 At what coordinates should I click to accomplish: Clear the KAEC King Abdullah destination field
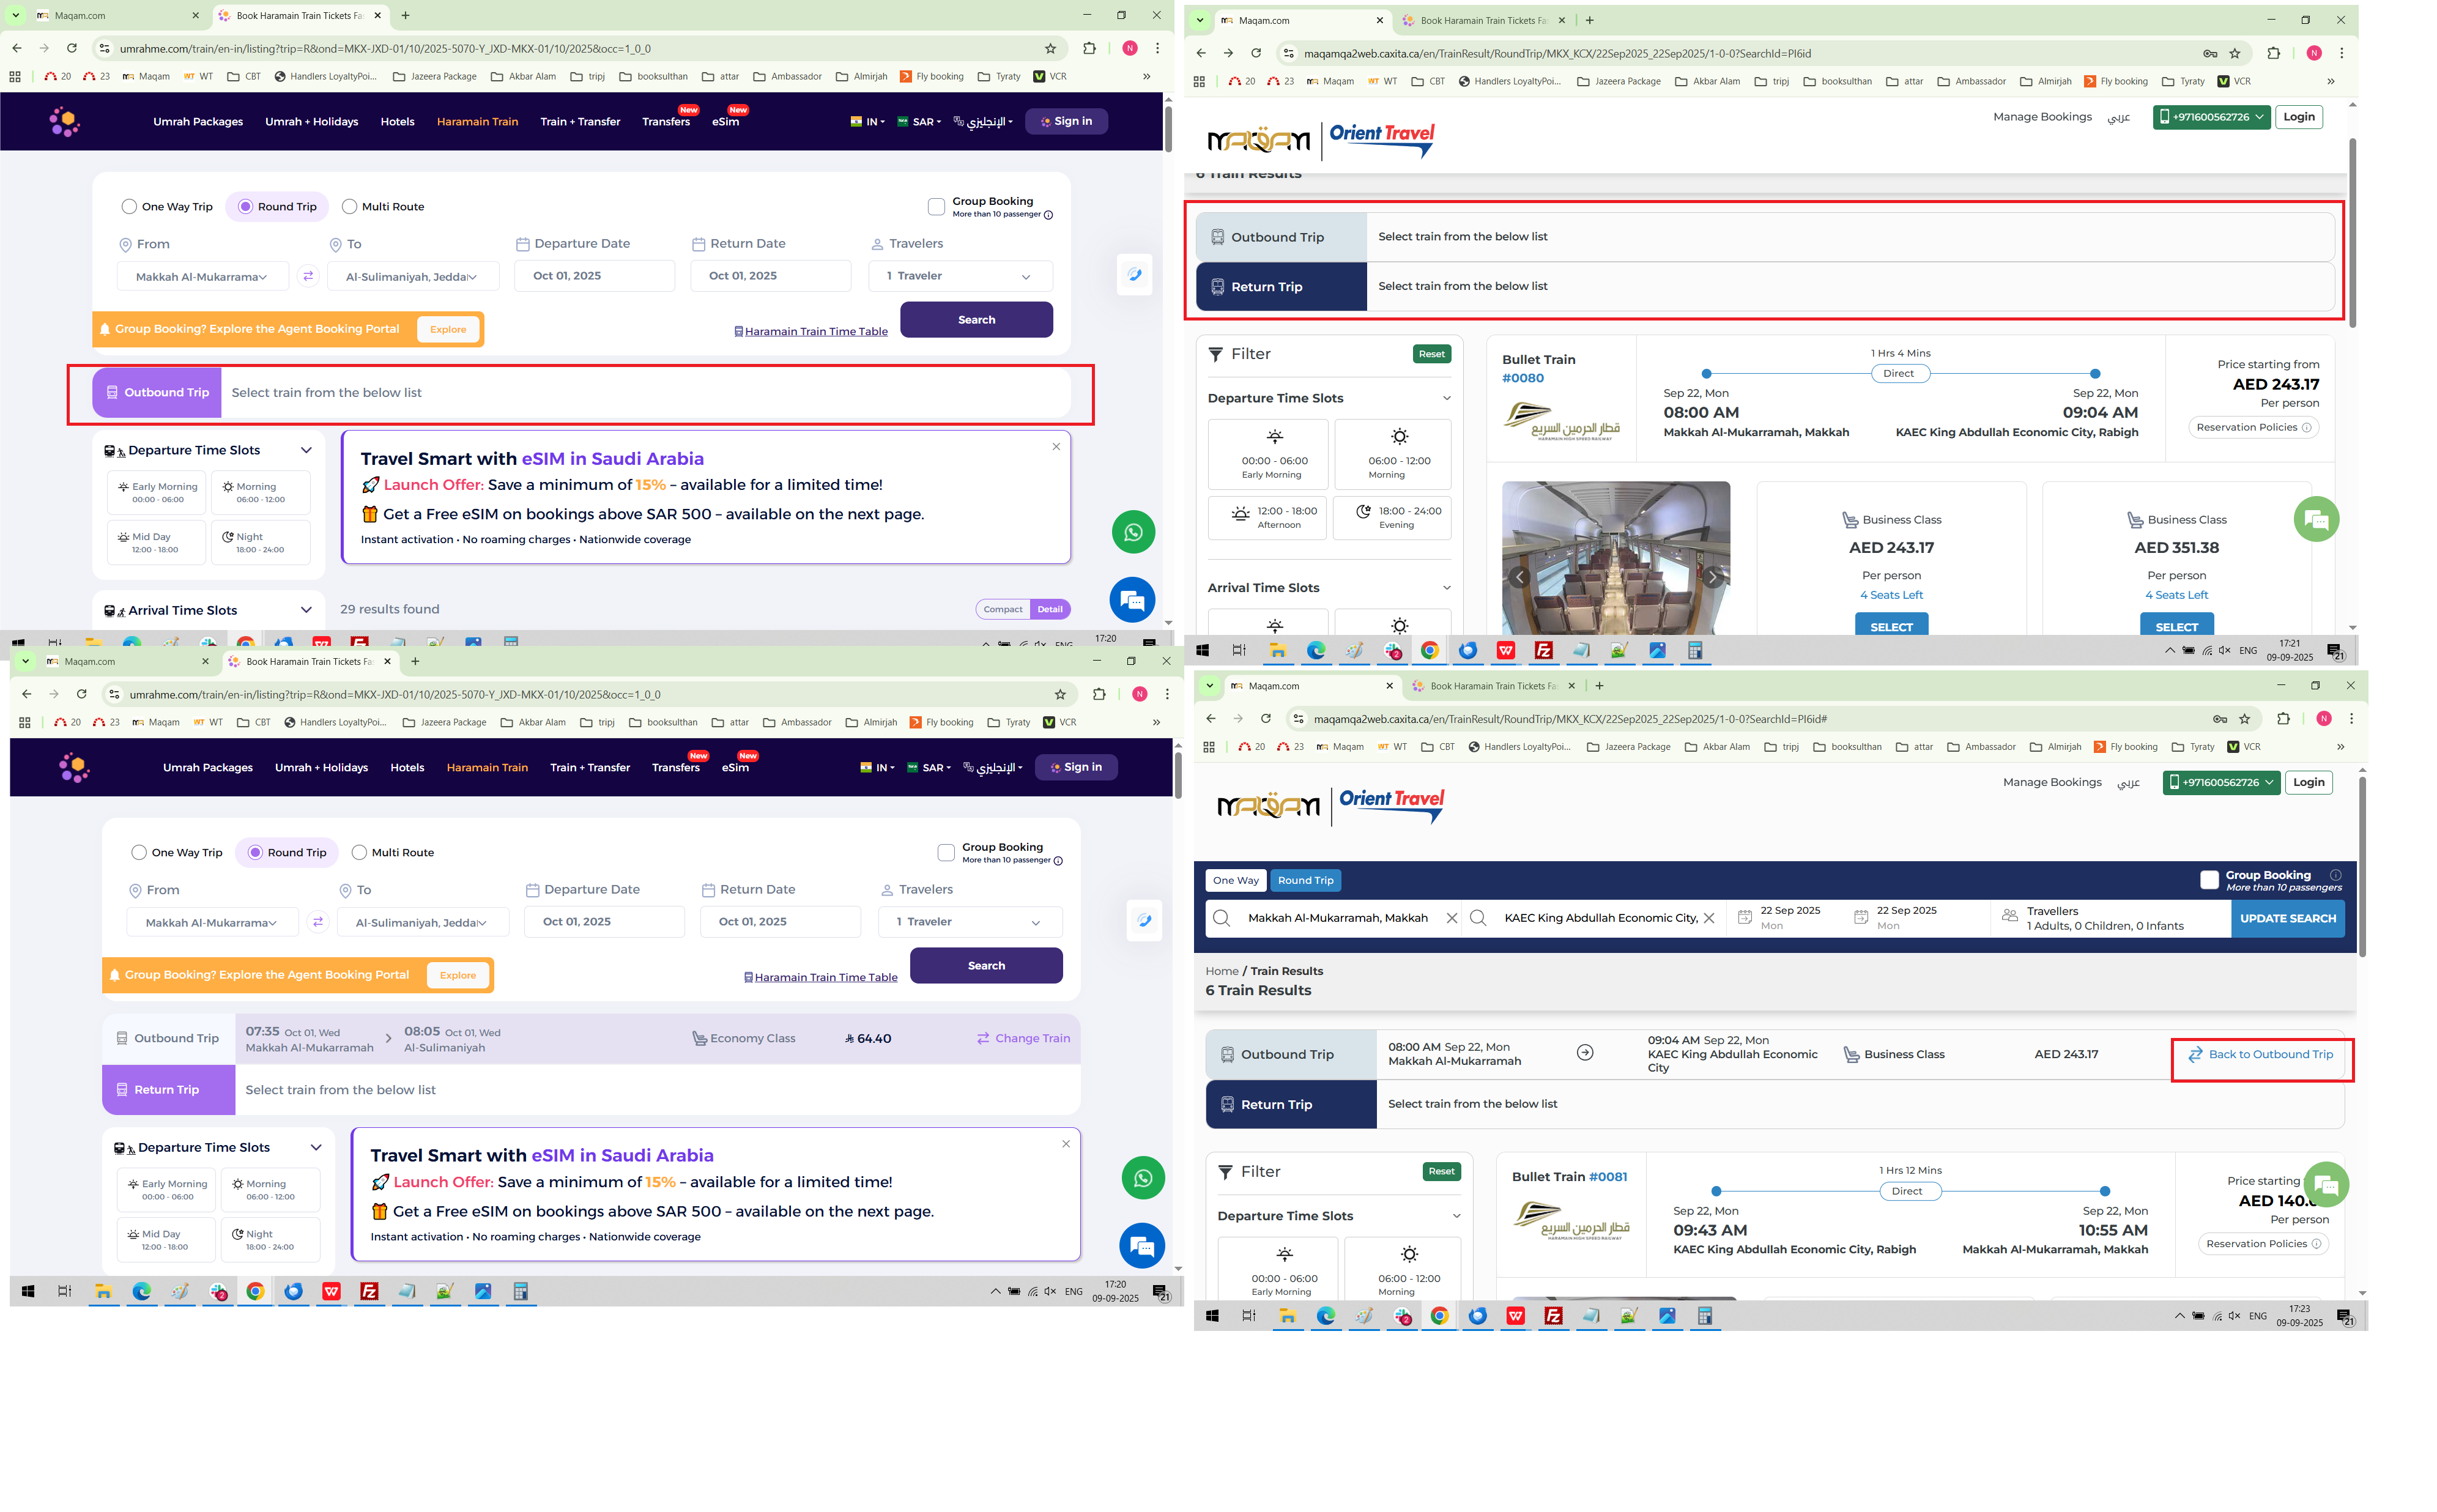[x=1708, y=918]
